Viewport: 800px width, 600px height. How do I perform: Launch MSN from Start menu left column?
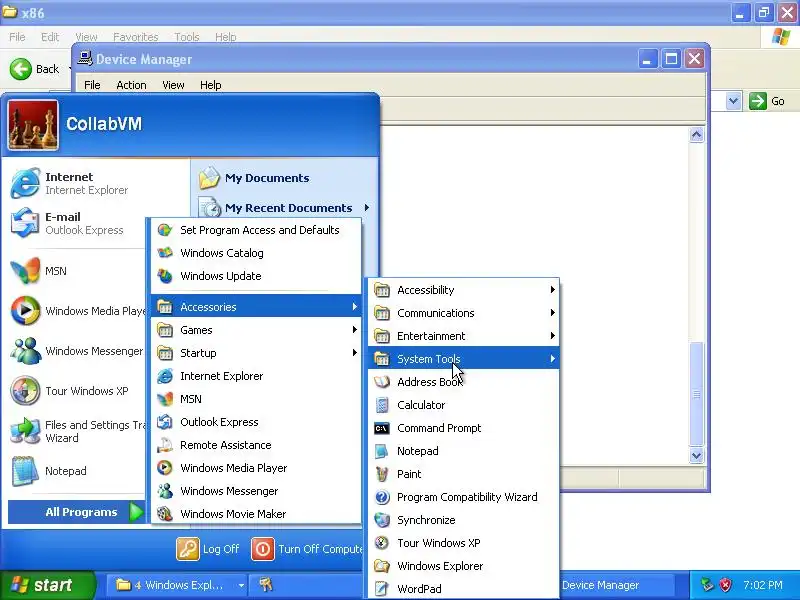pos(77,271)
